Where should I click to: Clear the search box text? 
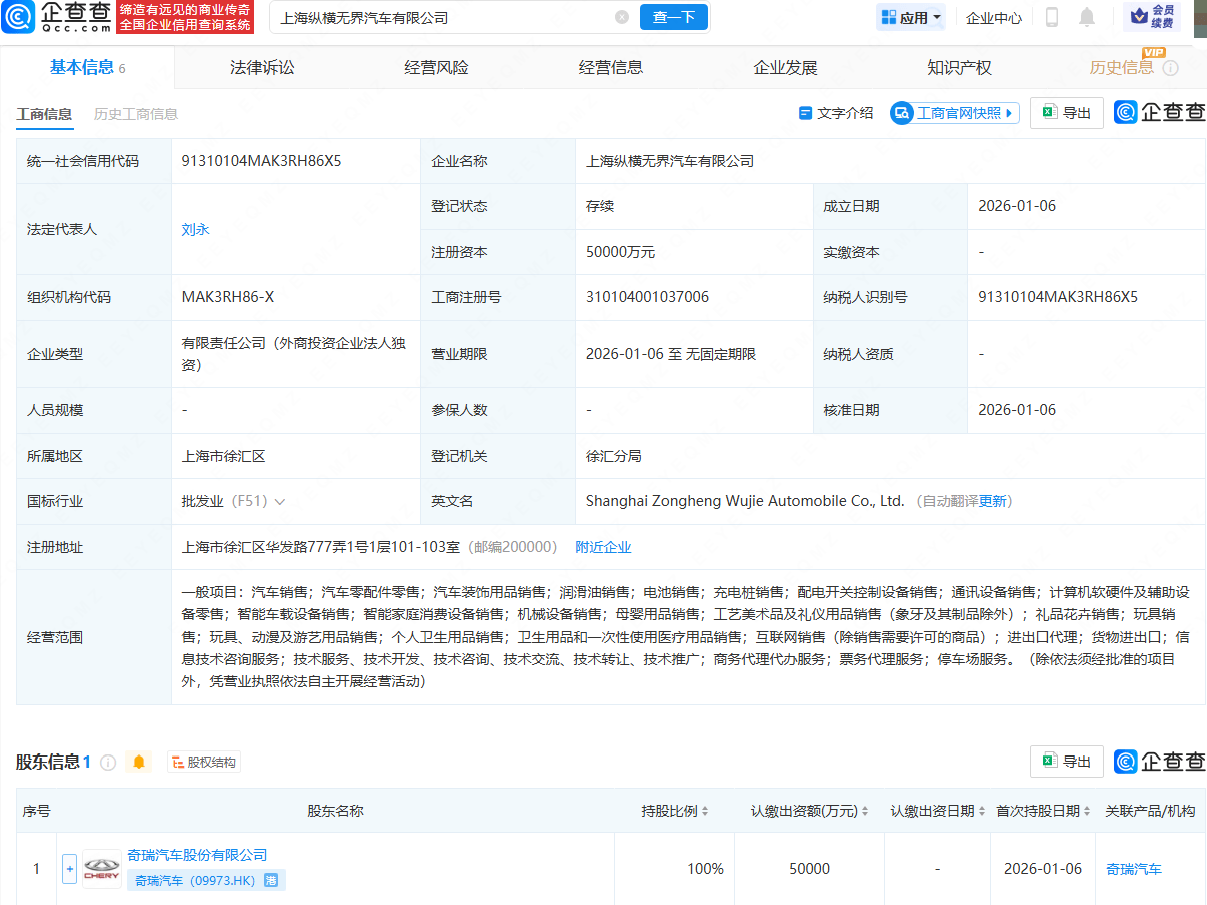622,17
